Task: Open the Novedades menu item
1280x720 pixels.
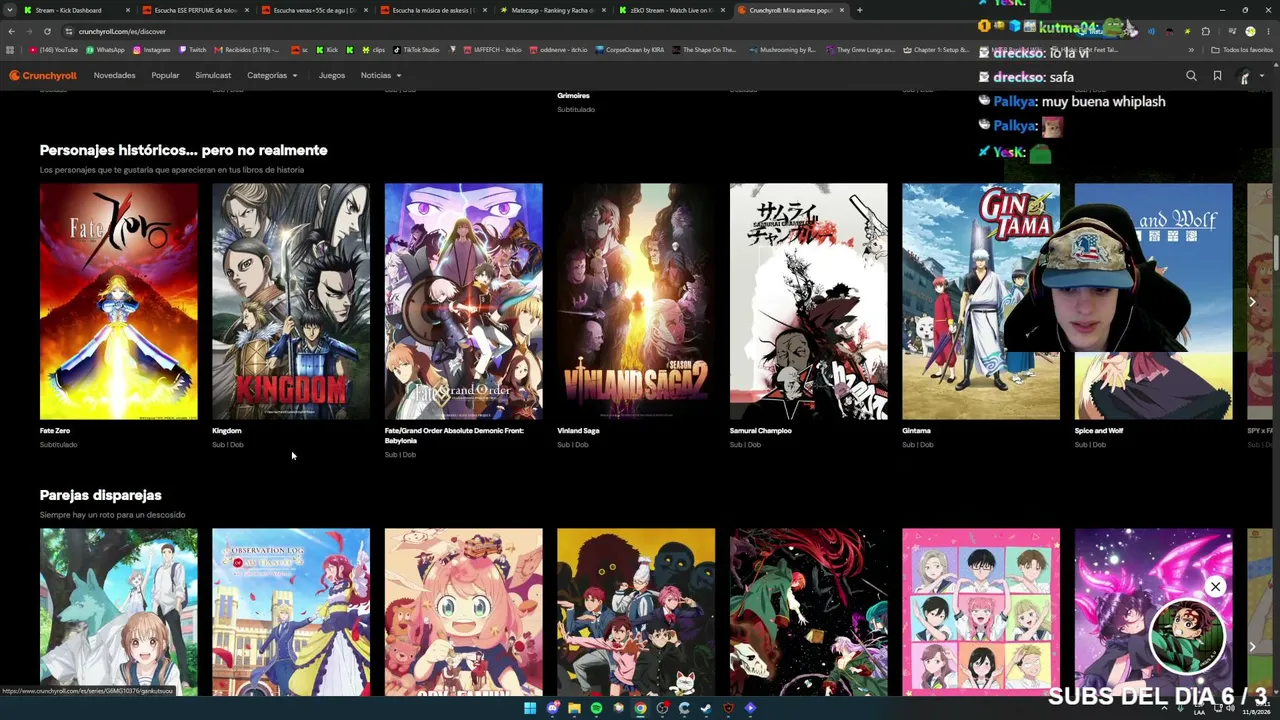Action: point(114,75)
